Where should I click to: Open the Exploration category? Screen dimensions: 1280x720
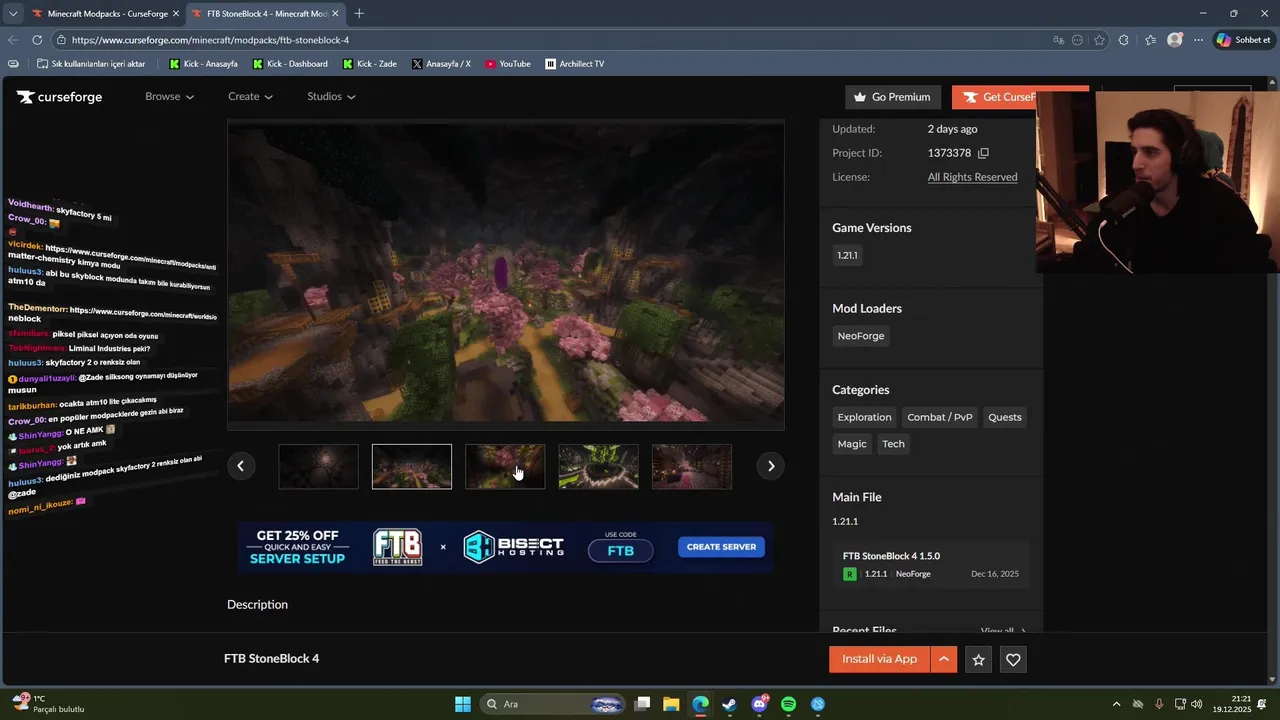coord(864,417)
